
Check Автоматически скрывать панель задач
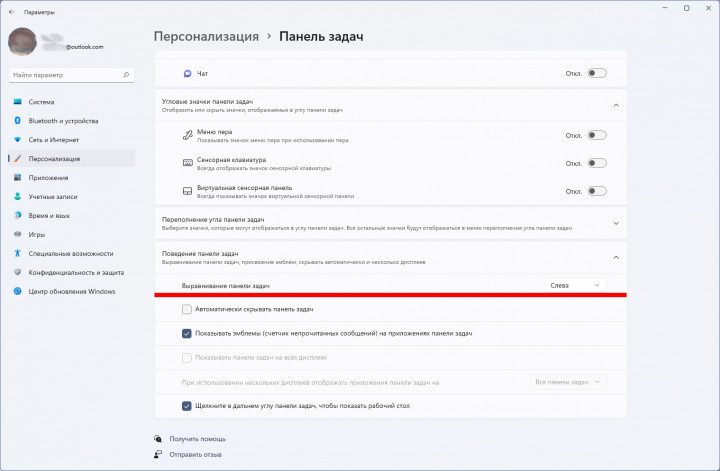click(186, 309)
